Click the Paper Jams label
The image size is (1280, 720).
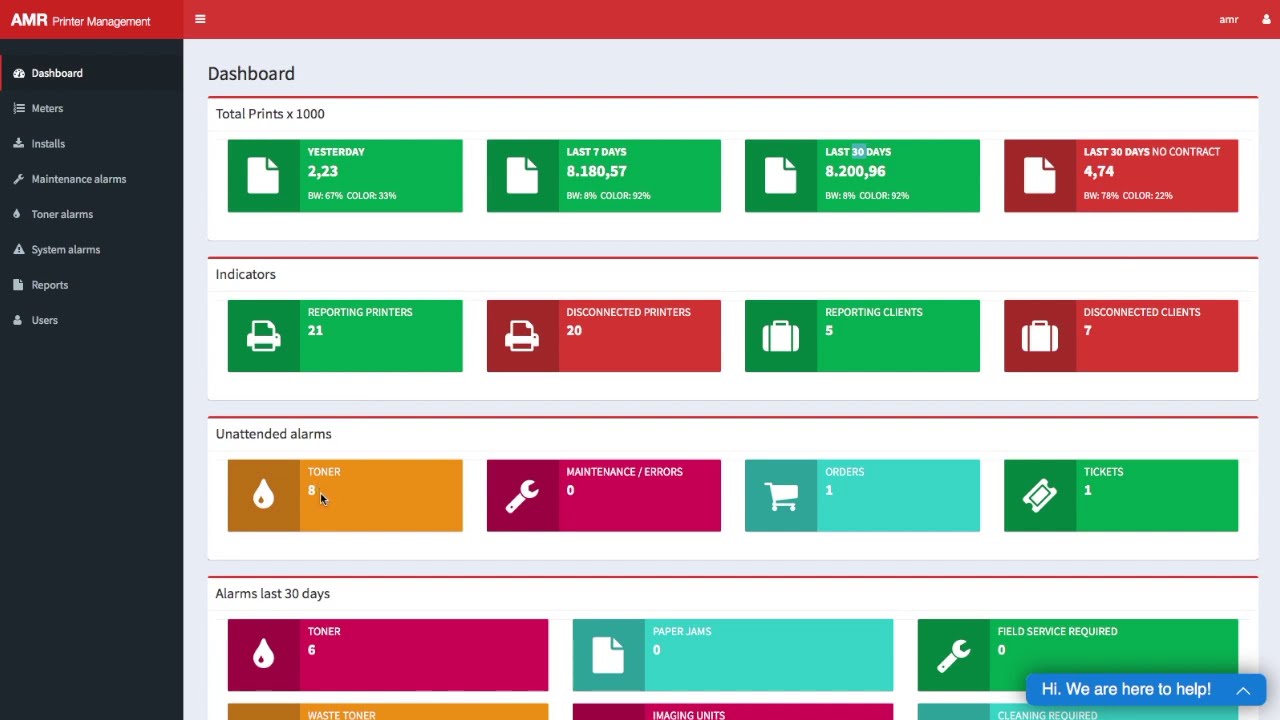(682, 632)
